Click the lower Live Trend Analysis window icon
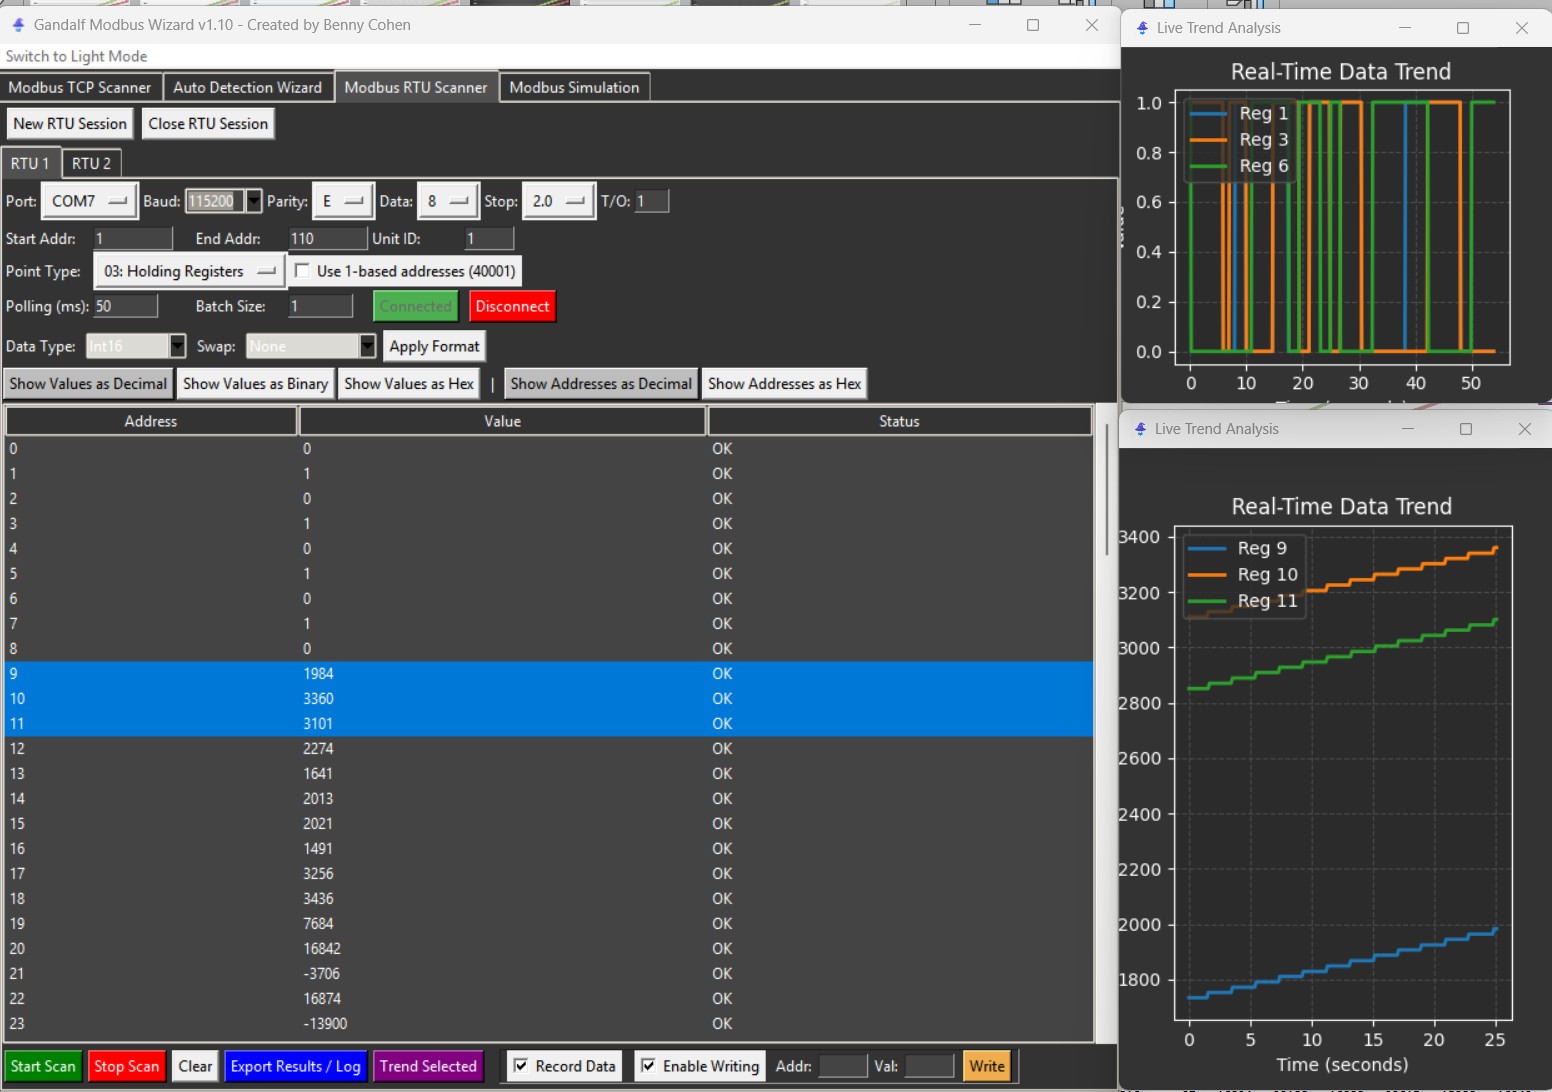1552x1092 pixels. coord(1140,429)
